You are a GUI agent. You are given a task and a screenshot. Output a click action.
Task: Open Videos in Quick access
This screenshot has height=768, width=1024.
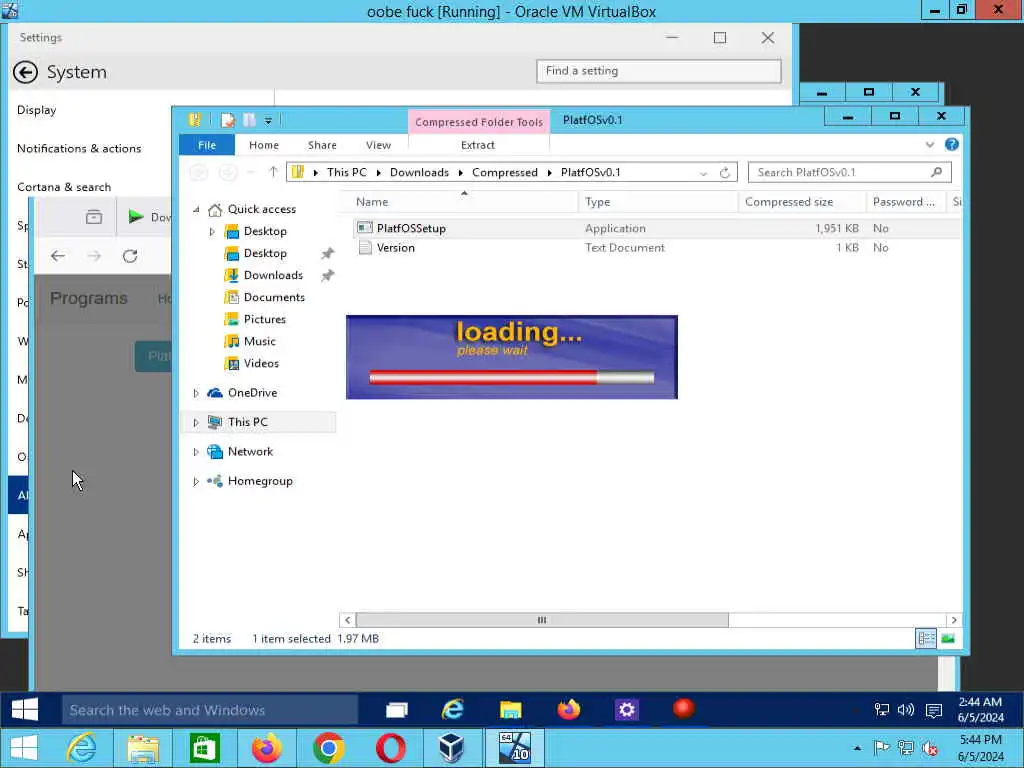pos(261,363)
